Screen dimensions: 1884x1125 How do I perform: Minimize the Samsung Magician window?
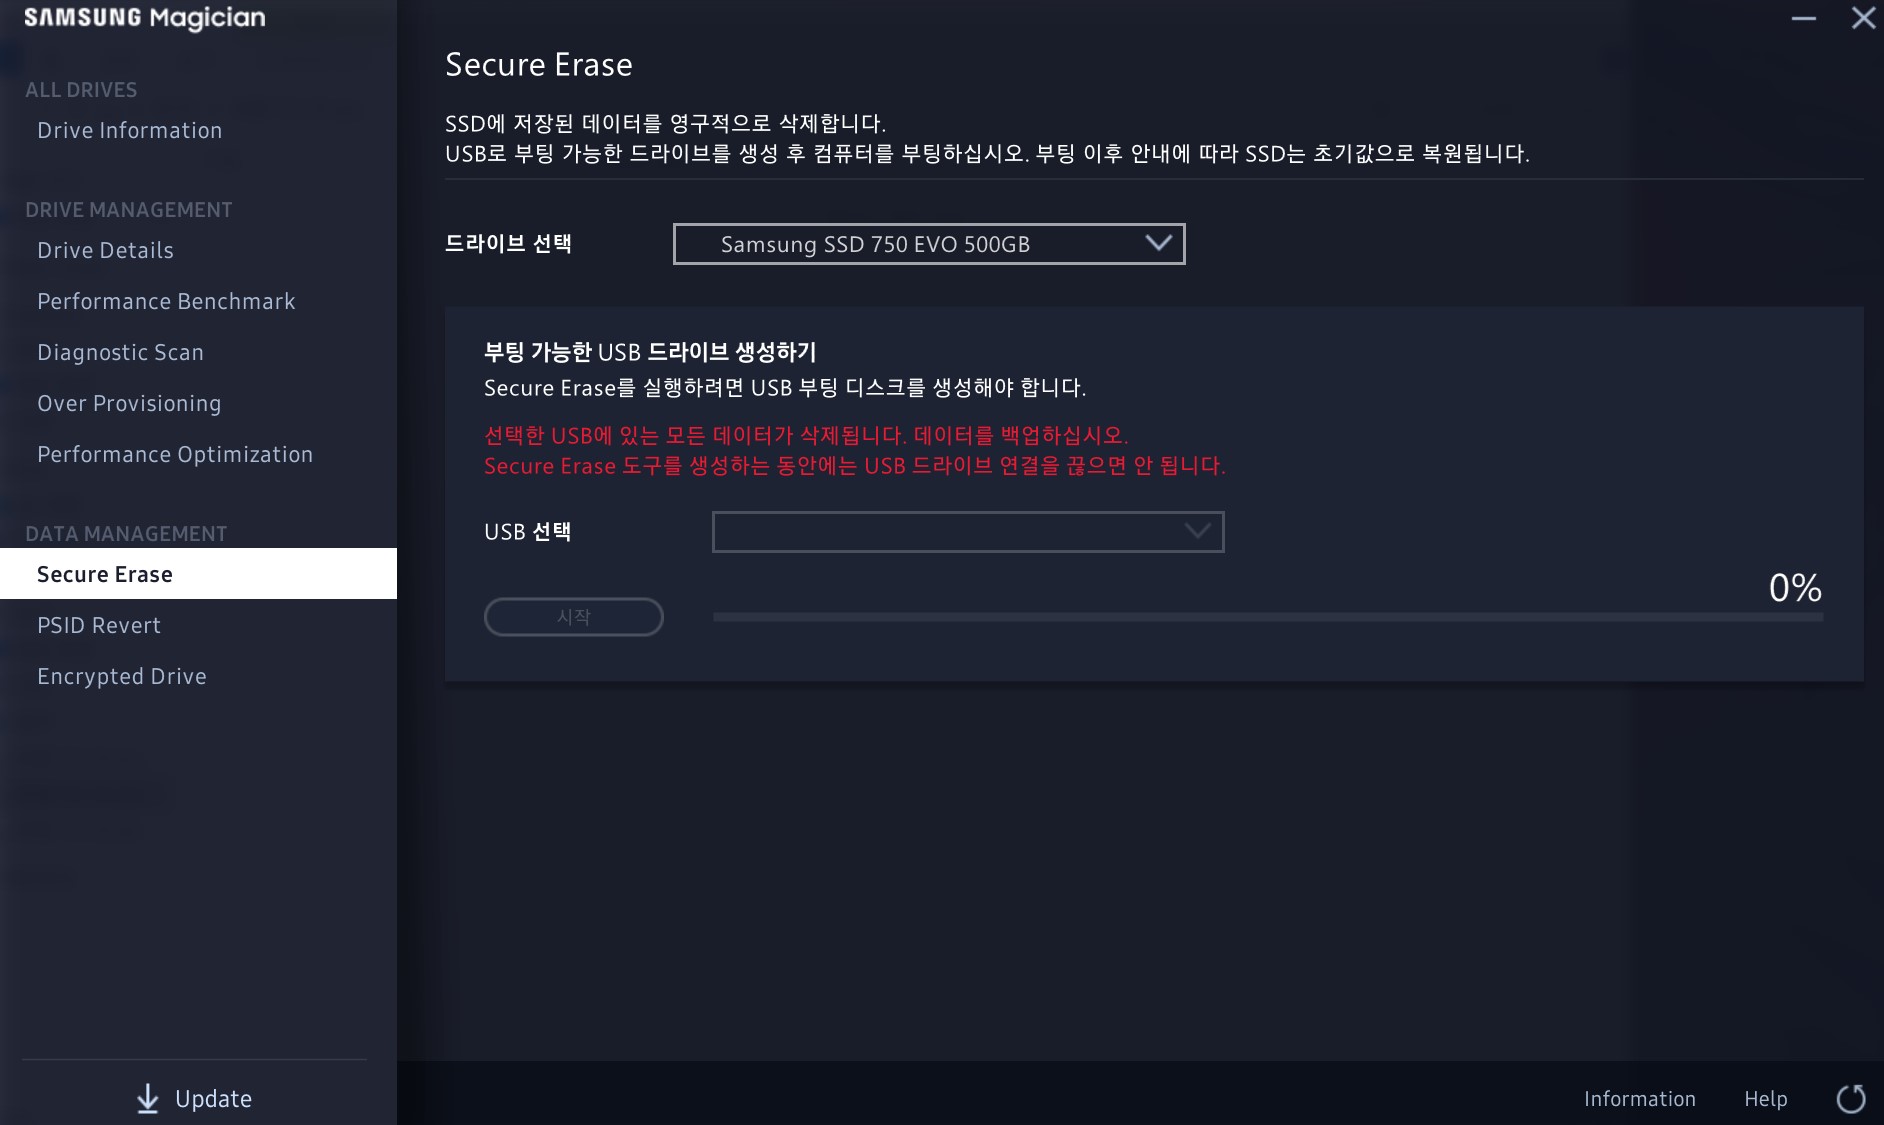tap(1803, 18)
